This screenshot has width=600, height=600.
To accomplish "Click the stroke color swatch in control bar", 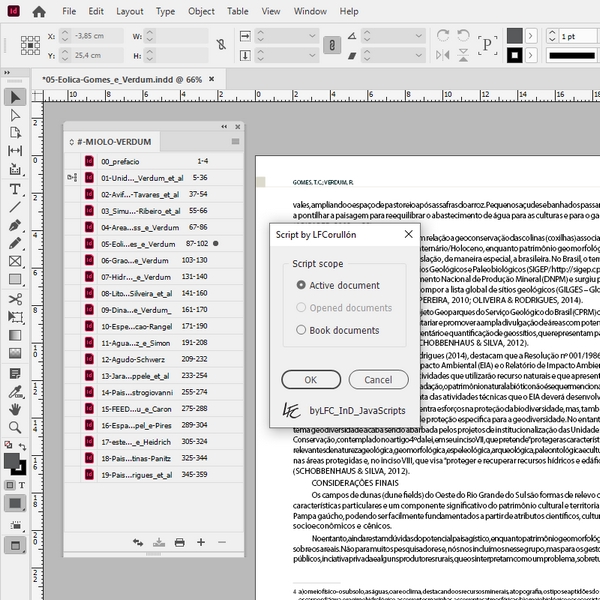I will (x=515, y=55).
